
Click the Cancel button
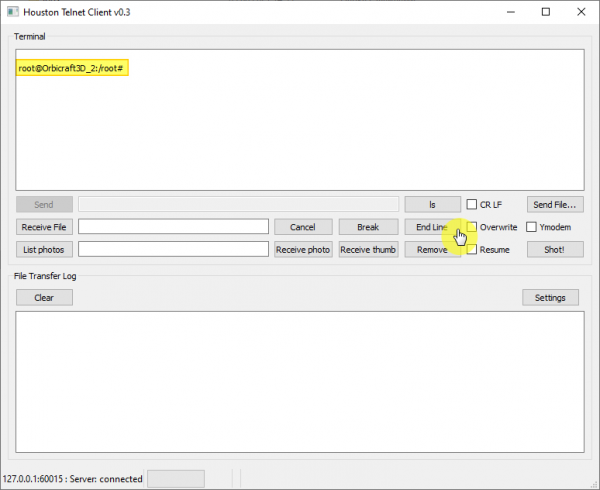[x=302, y=227]
